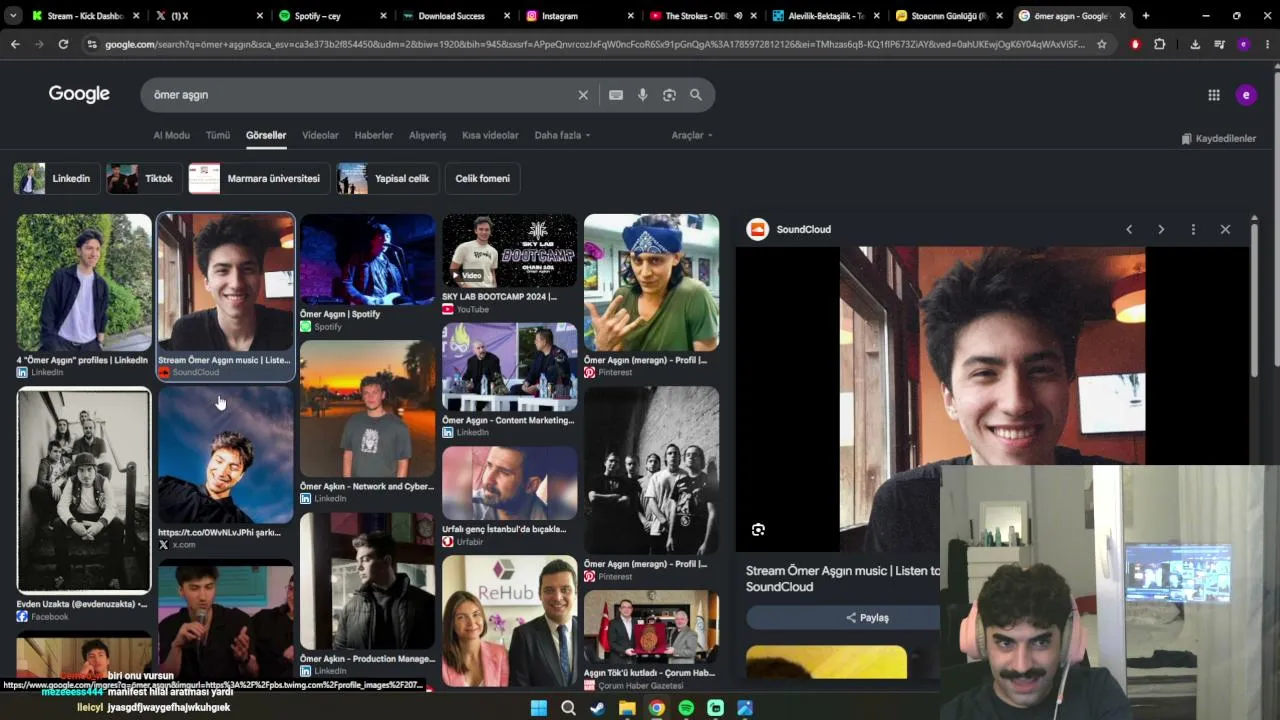The image size is (1280, 720).
Task: Click the magnifier search submit icon
Action: click(x=696, y=95)
